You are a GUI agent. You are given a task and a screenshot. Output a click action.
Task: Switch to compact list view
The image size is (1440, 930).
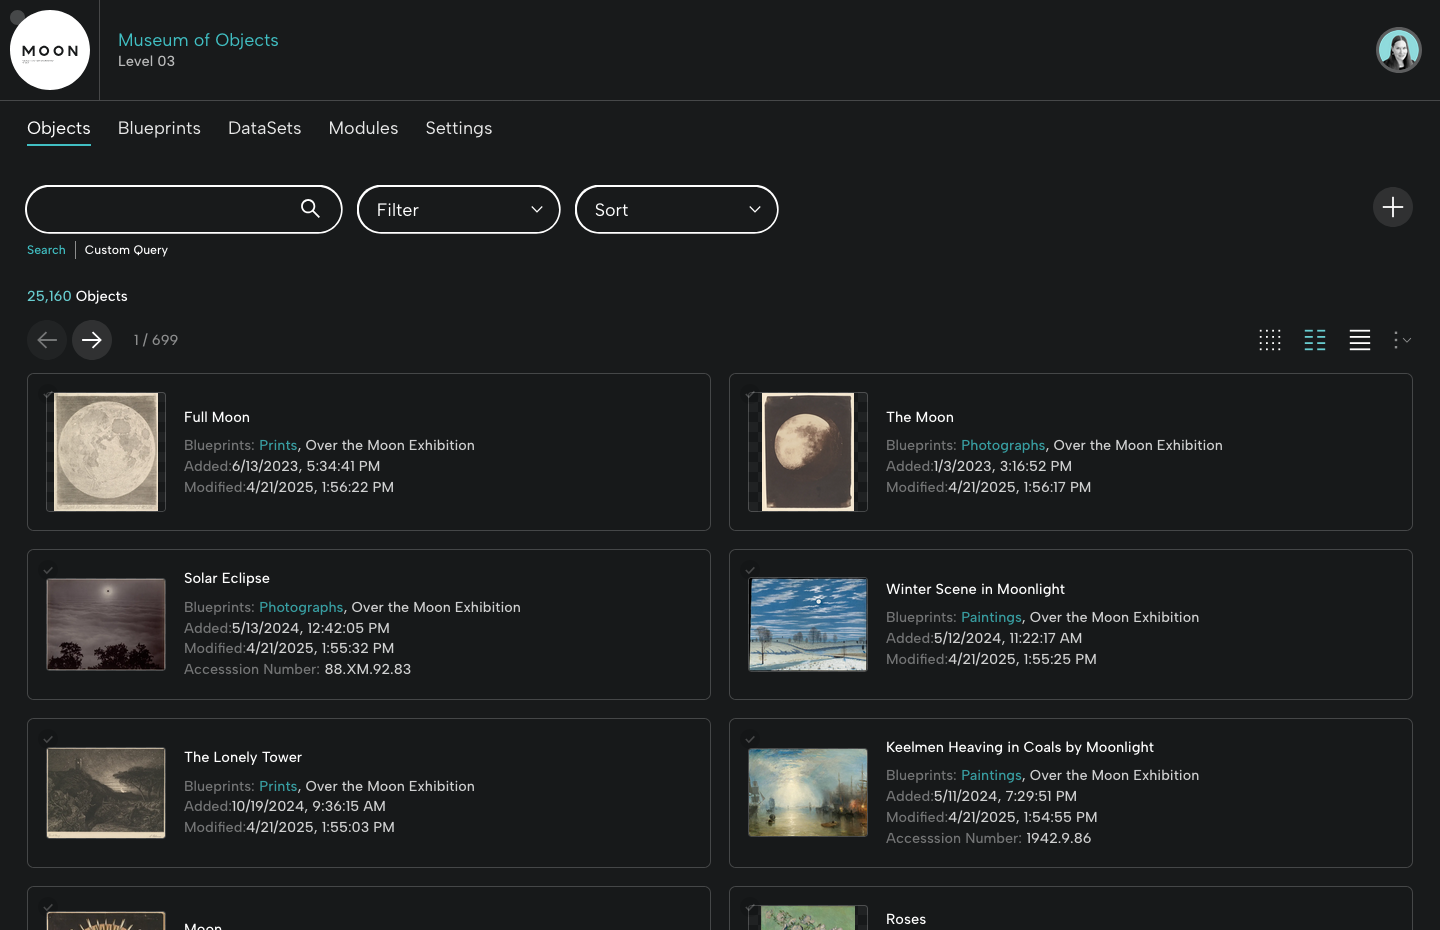tap(1360, 340)
